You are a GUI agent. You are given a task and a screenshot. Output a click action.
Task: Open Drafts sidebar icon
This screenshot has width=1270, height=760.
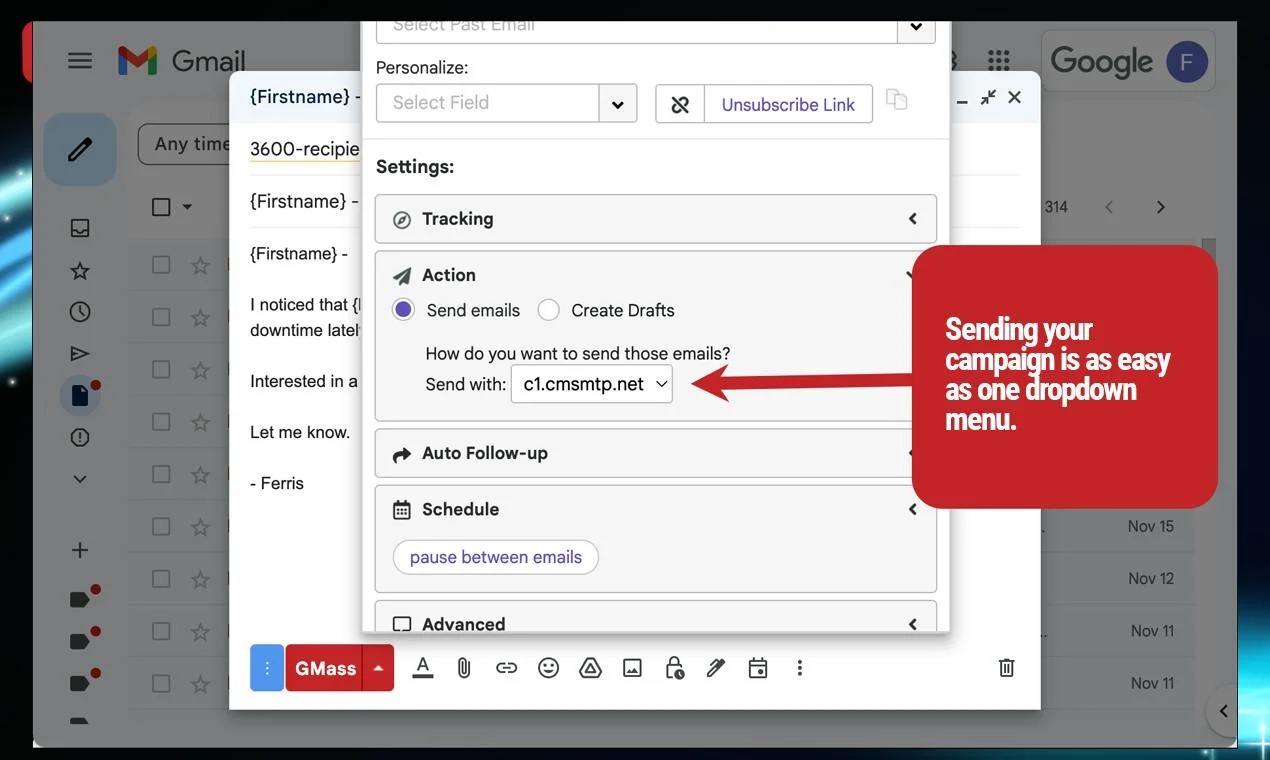81,396
